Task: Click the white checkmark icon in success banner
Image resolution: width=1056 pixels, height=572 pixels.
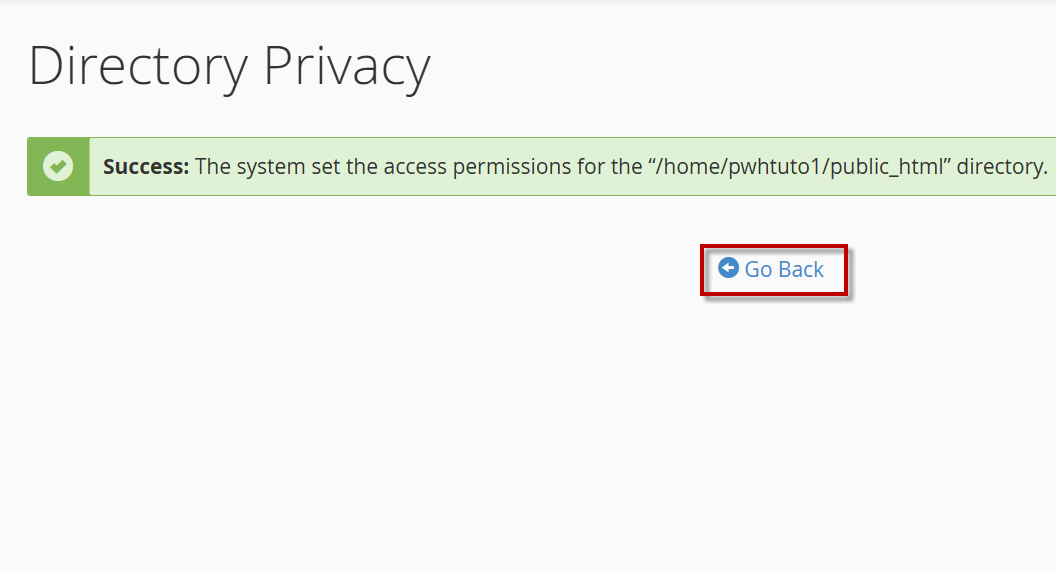Action: 58,166
